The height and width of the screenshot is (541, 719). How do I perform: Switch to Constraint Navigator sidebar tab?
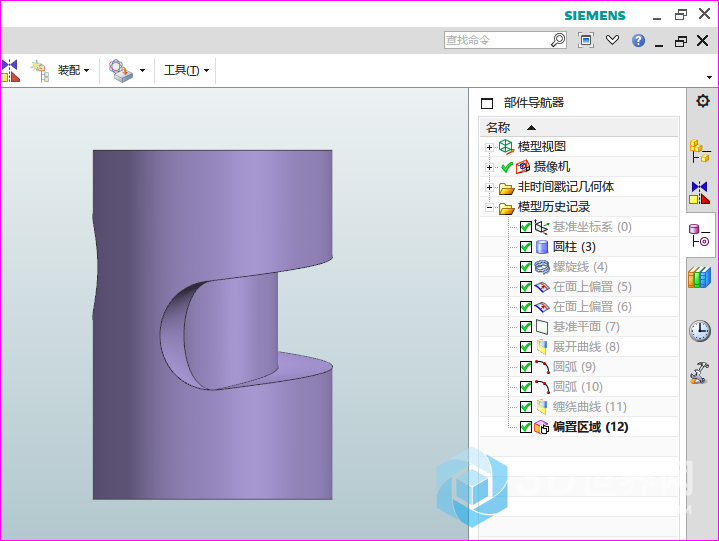pos(700,193)
